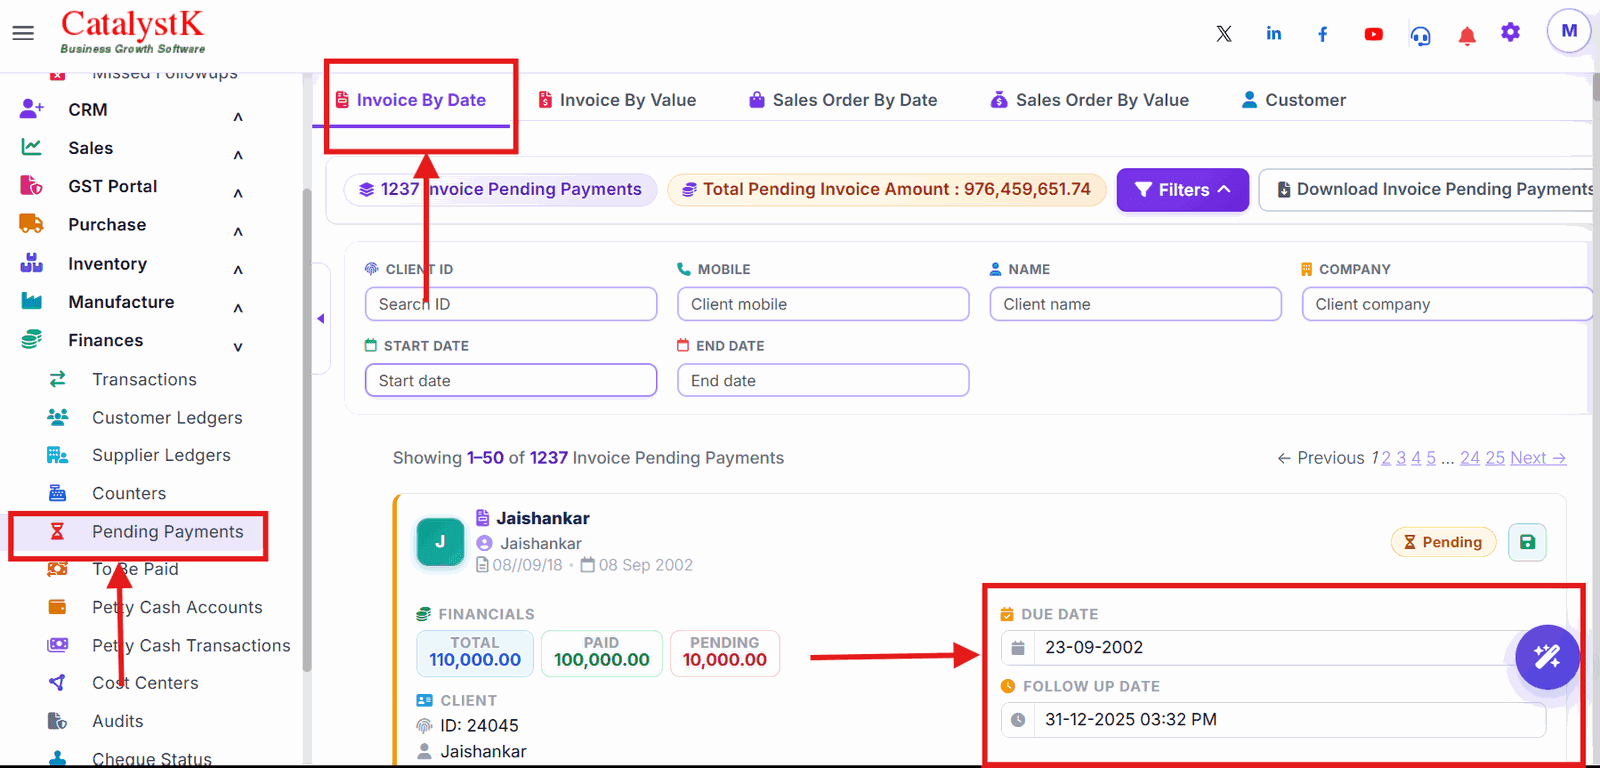Open the X (Twitter) social link
1600x768 pixels.
[x=1224, y=34]
